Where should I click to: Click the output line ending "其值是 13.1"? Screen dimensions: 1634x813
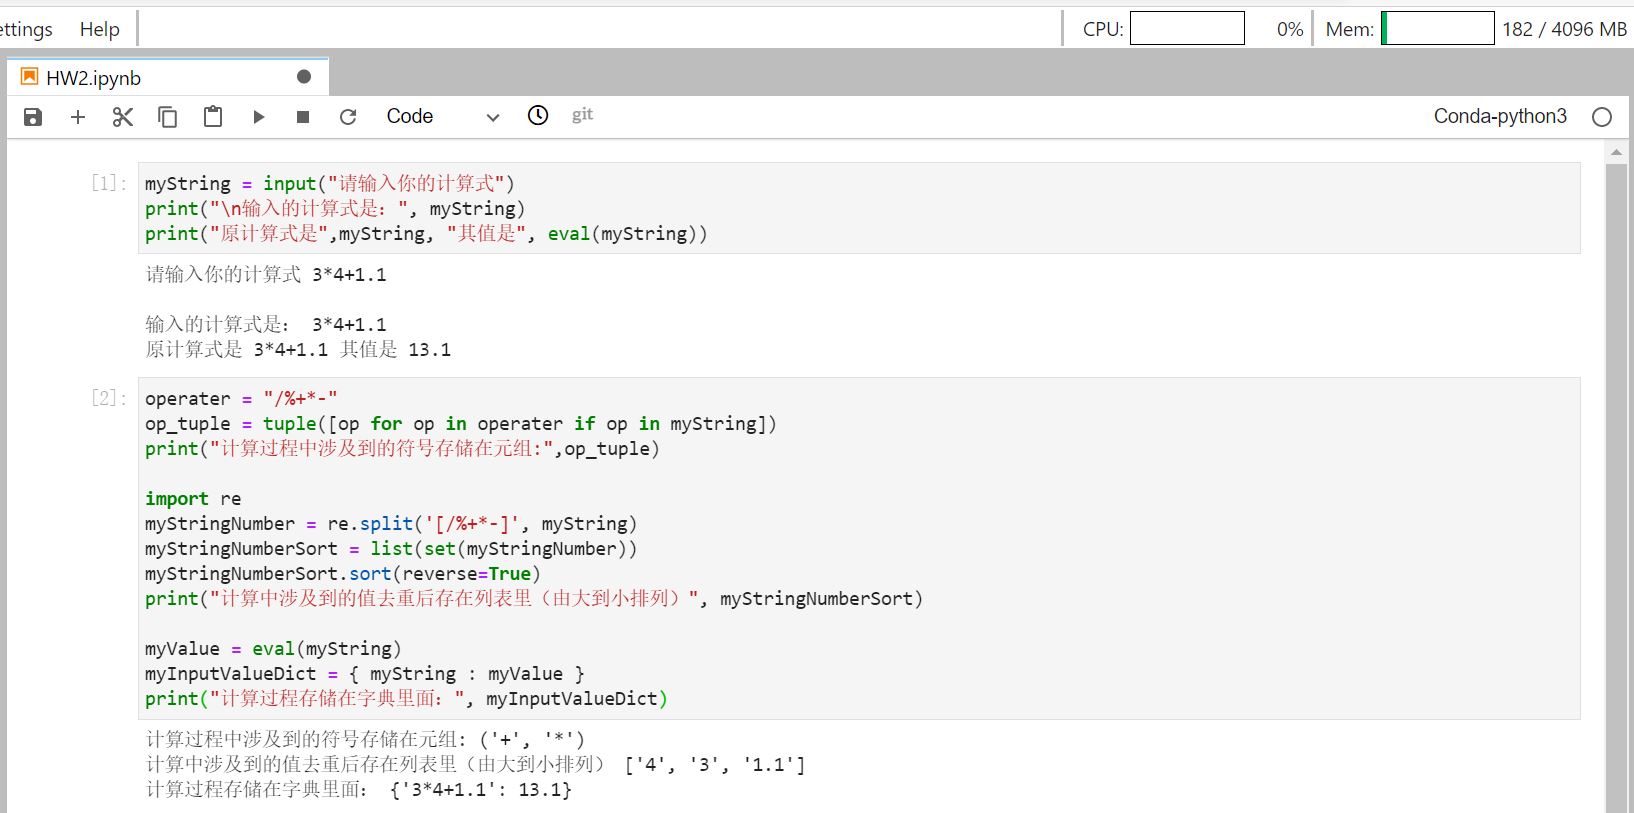[298, 350]
